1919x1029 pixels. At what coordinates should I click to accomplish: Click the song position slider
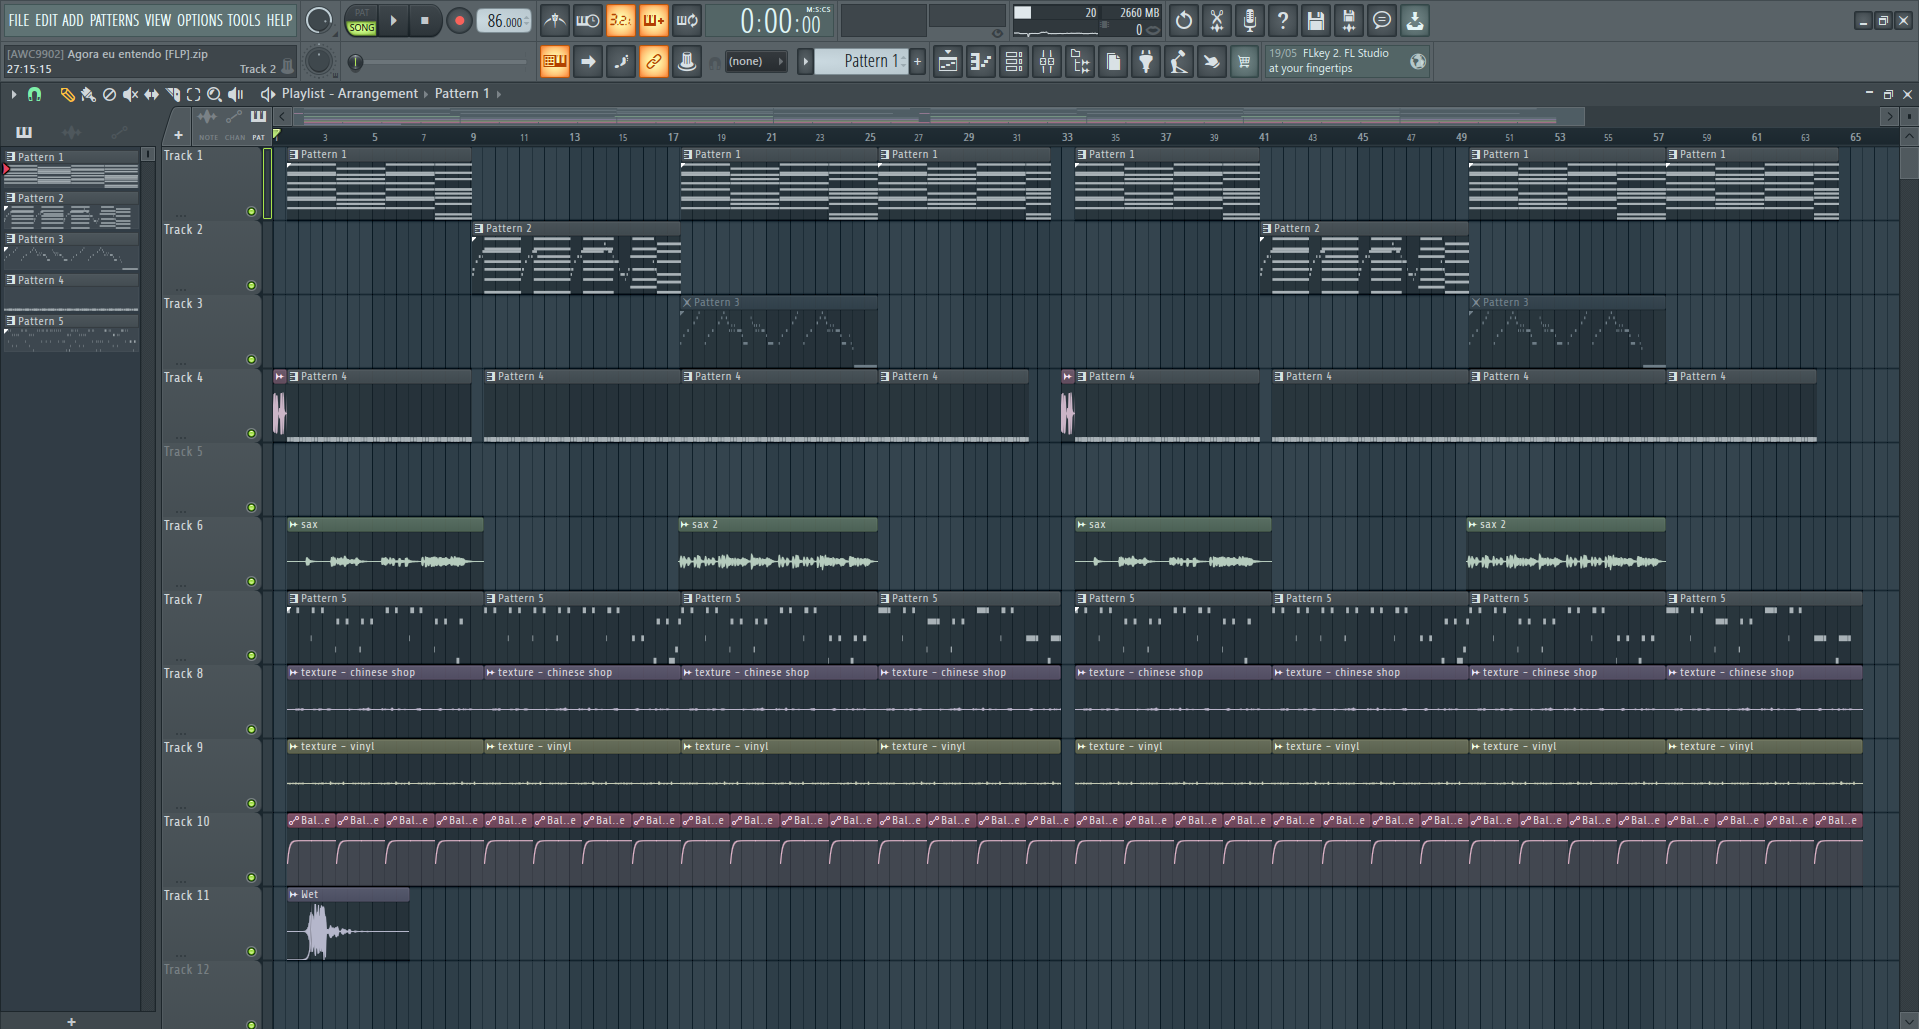pyautogui.click(x=440, y=62)
